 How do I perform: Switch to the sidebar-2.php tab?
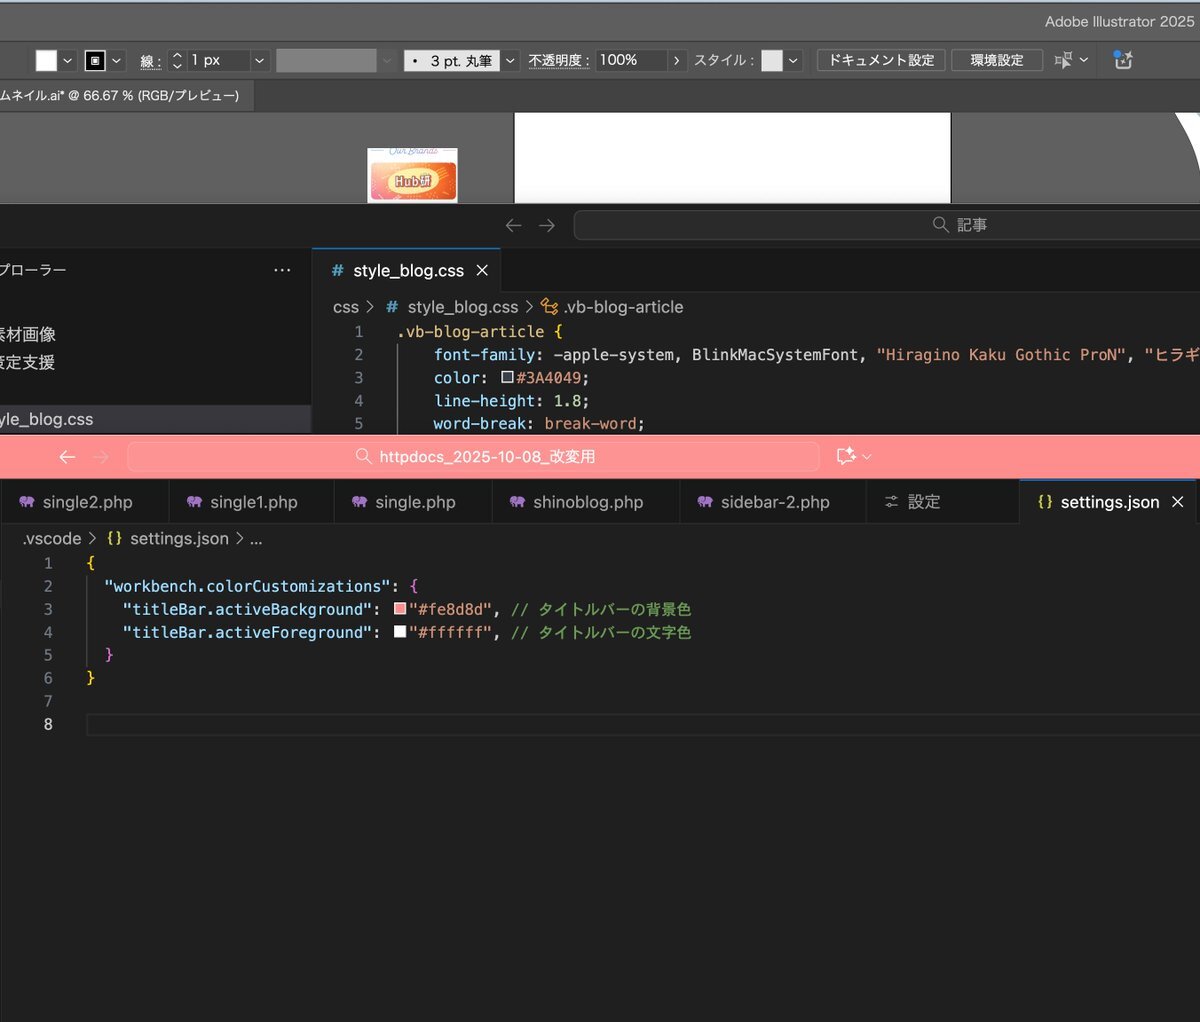(774, 502)
